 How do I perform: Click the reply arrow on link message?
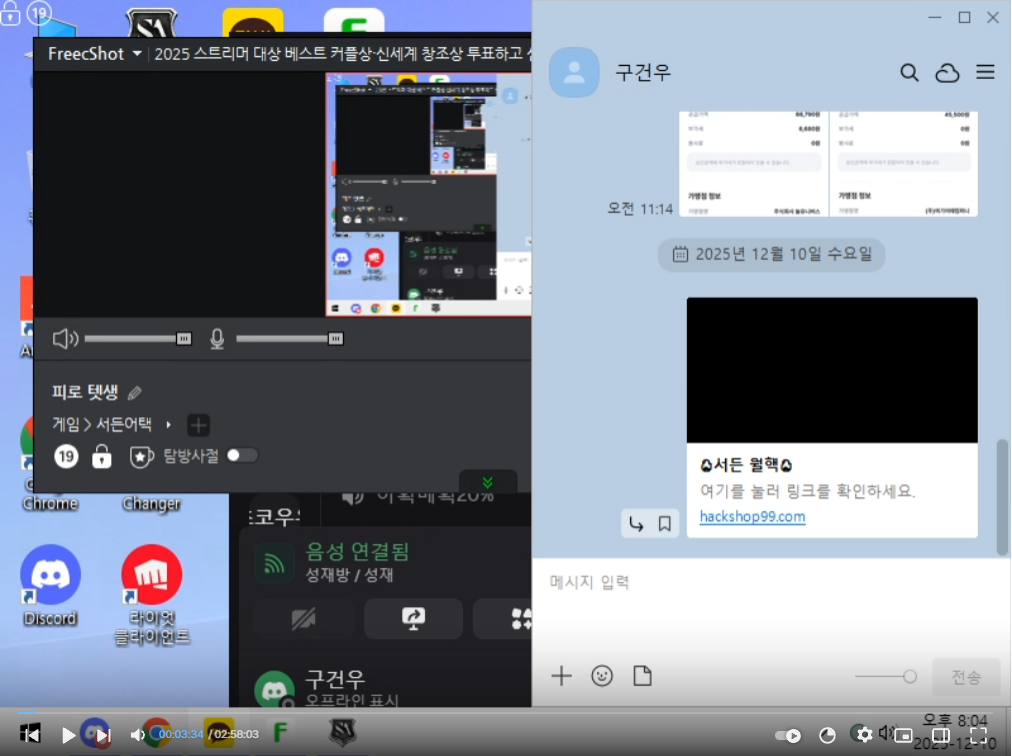pyautogui.click(x=636, y=523)
